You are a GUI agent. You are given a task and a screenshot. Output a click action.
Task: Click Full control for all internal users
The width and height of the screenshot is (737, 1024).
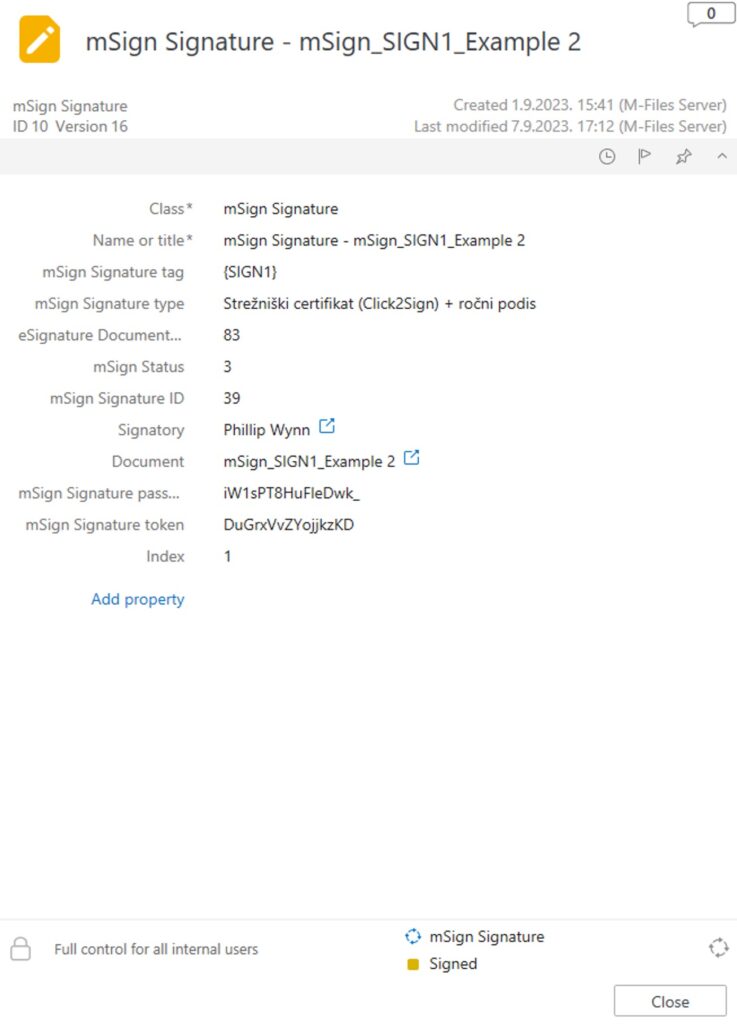[156, 949]
